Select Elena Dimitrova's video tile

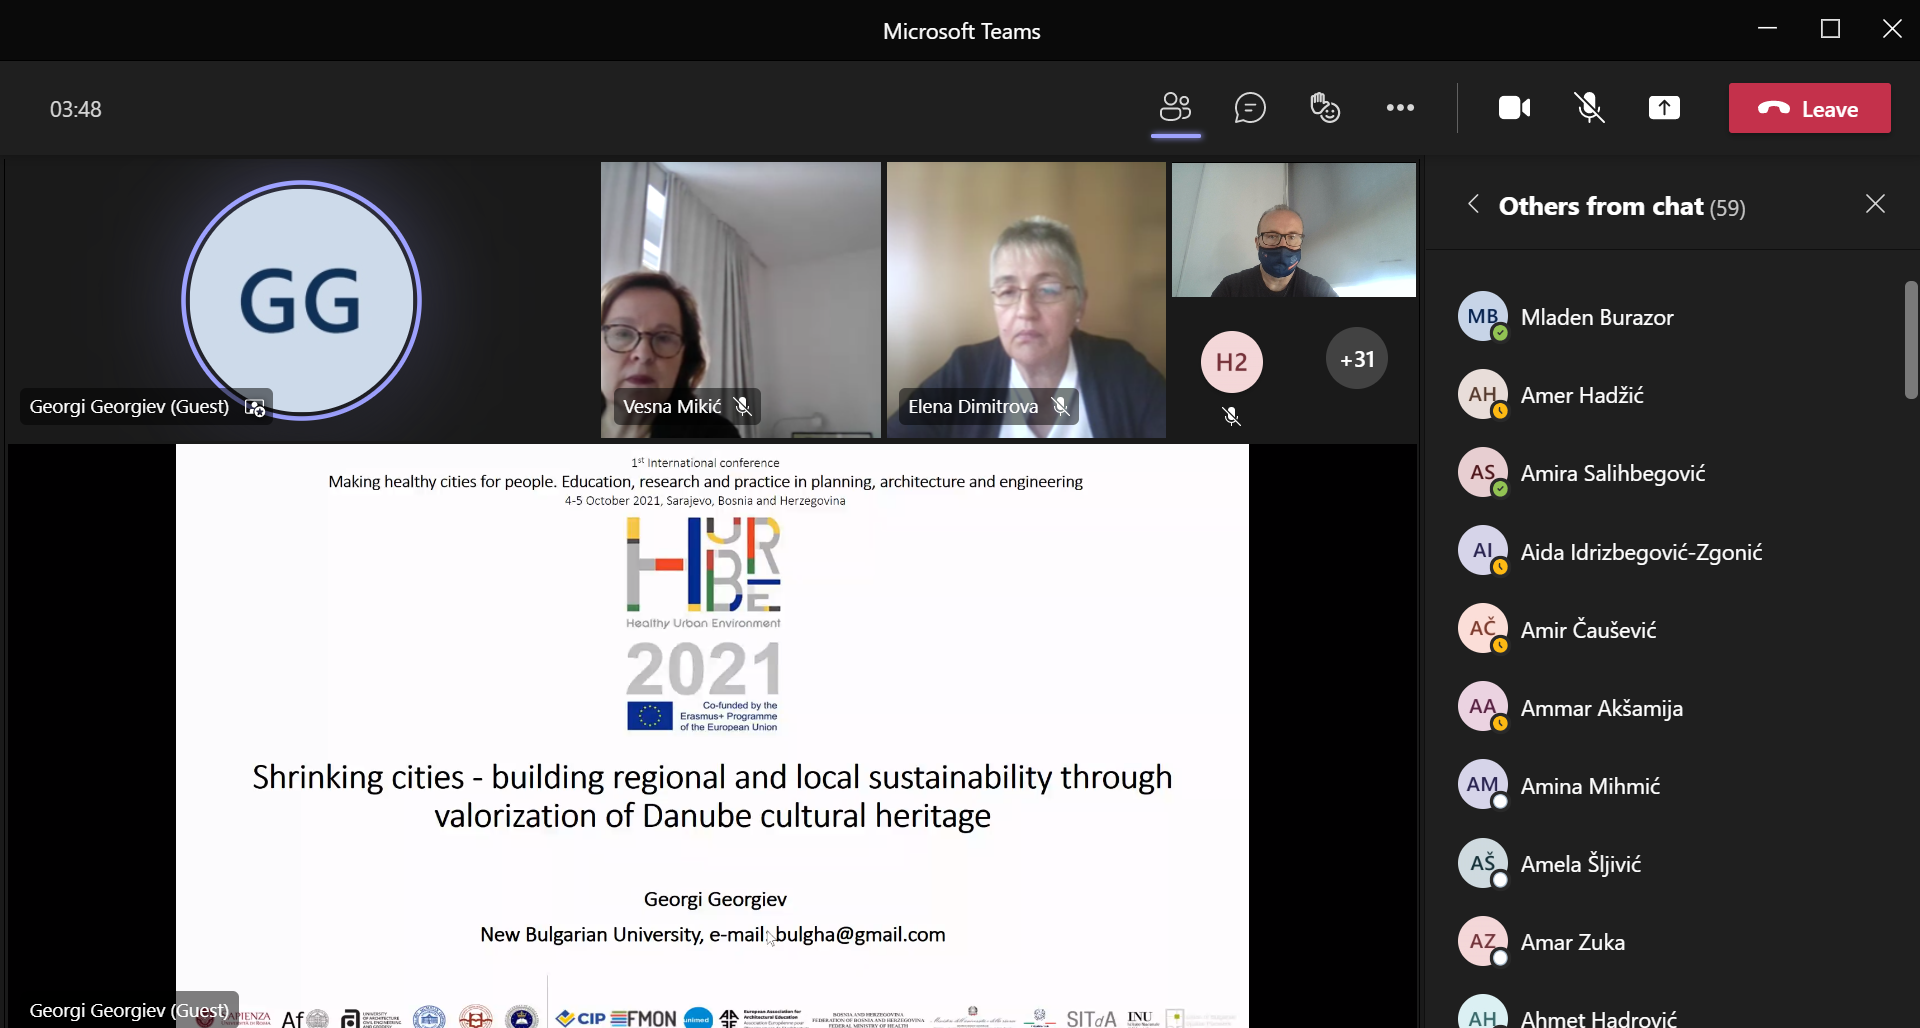[1026, 300]
